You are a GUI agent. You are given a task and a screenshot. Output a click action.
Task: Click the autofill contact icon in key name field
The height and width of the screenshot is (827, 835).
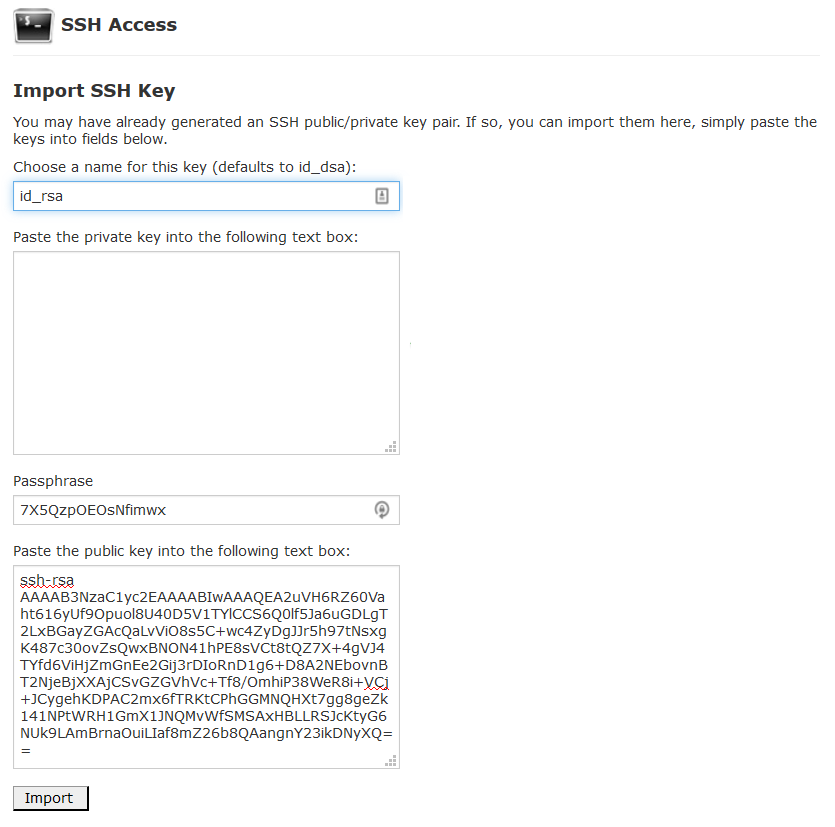pyautogui.click(x=381, y=196)
